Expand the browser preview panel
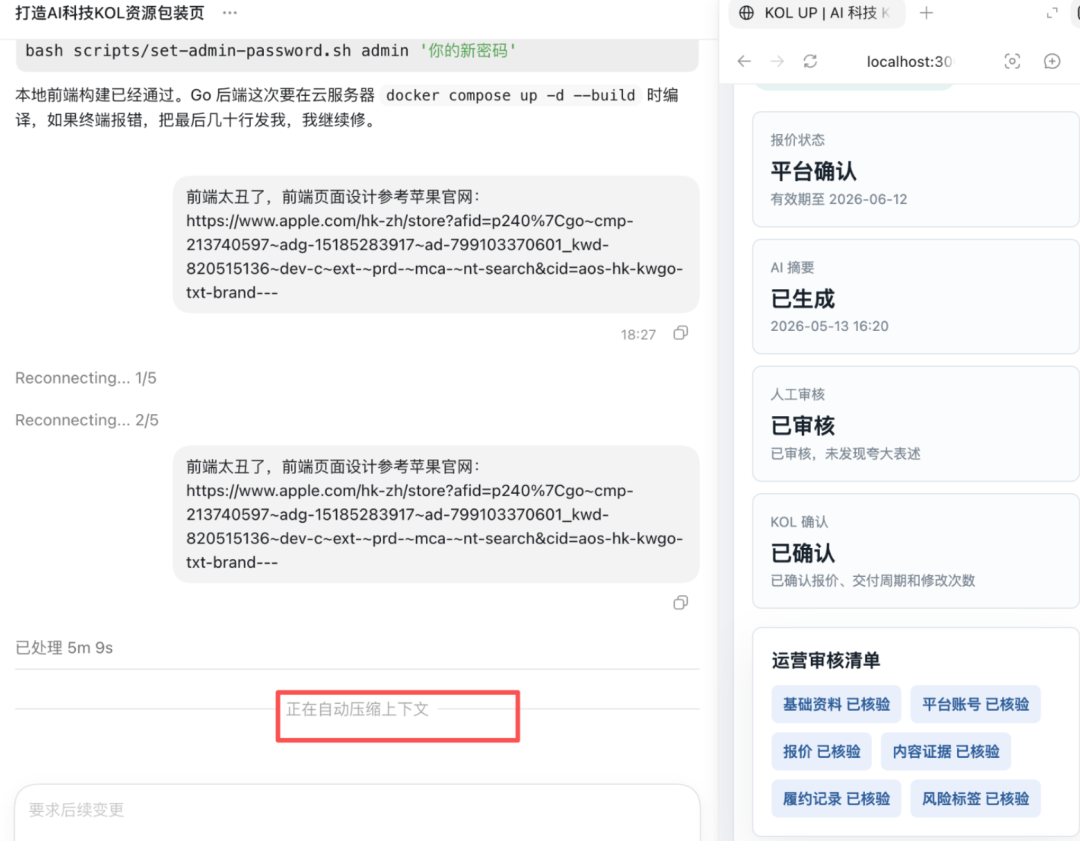 point(1052,13)
